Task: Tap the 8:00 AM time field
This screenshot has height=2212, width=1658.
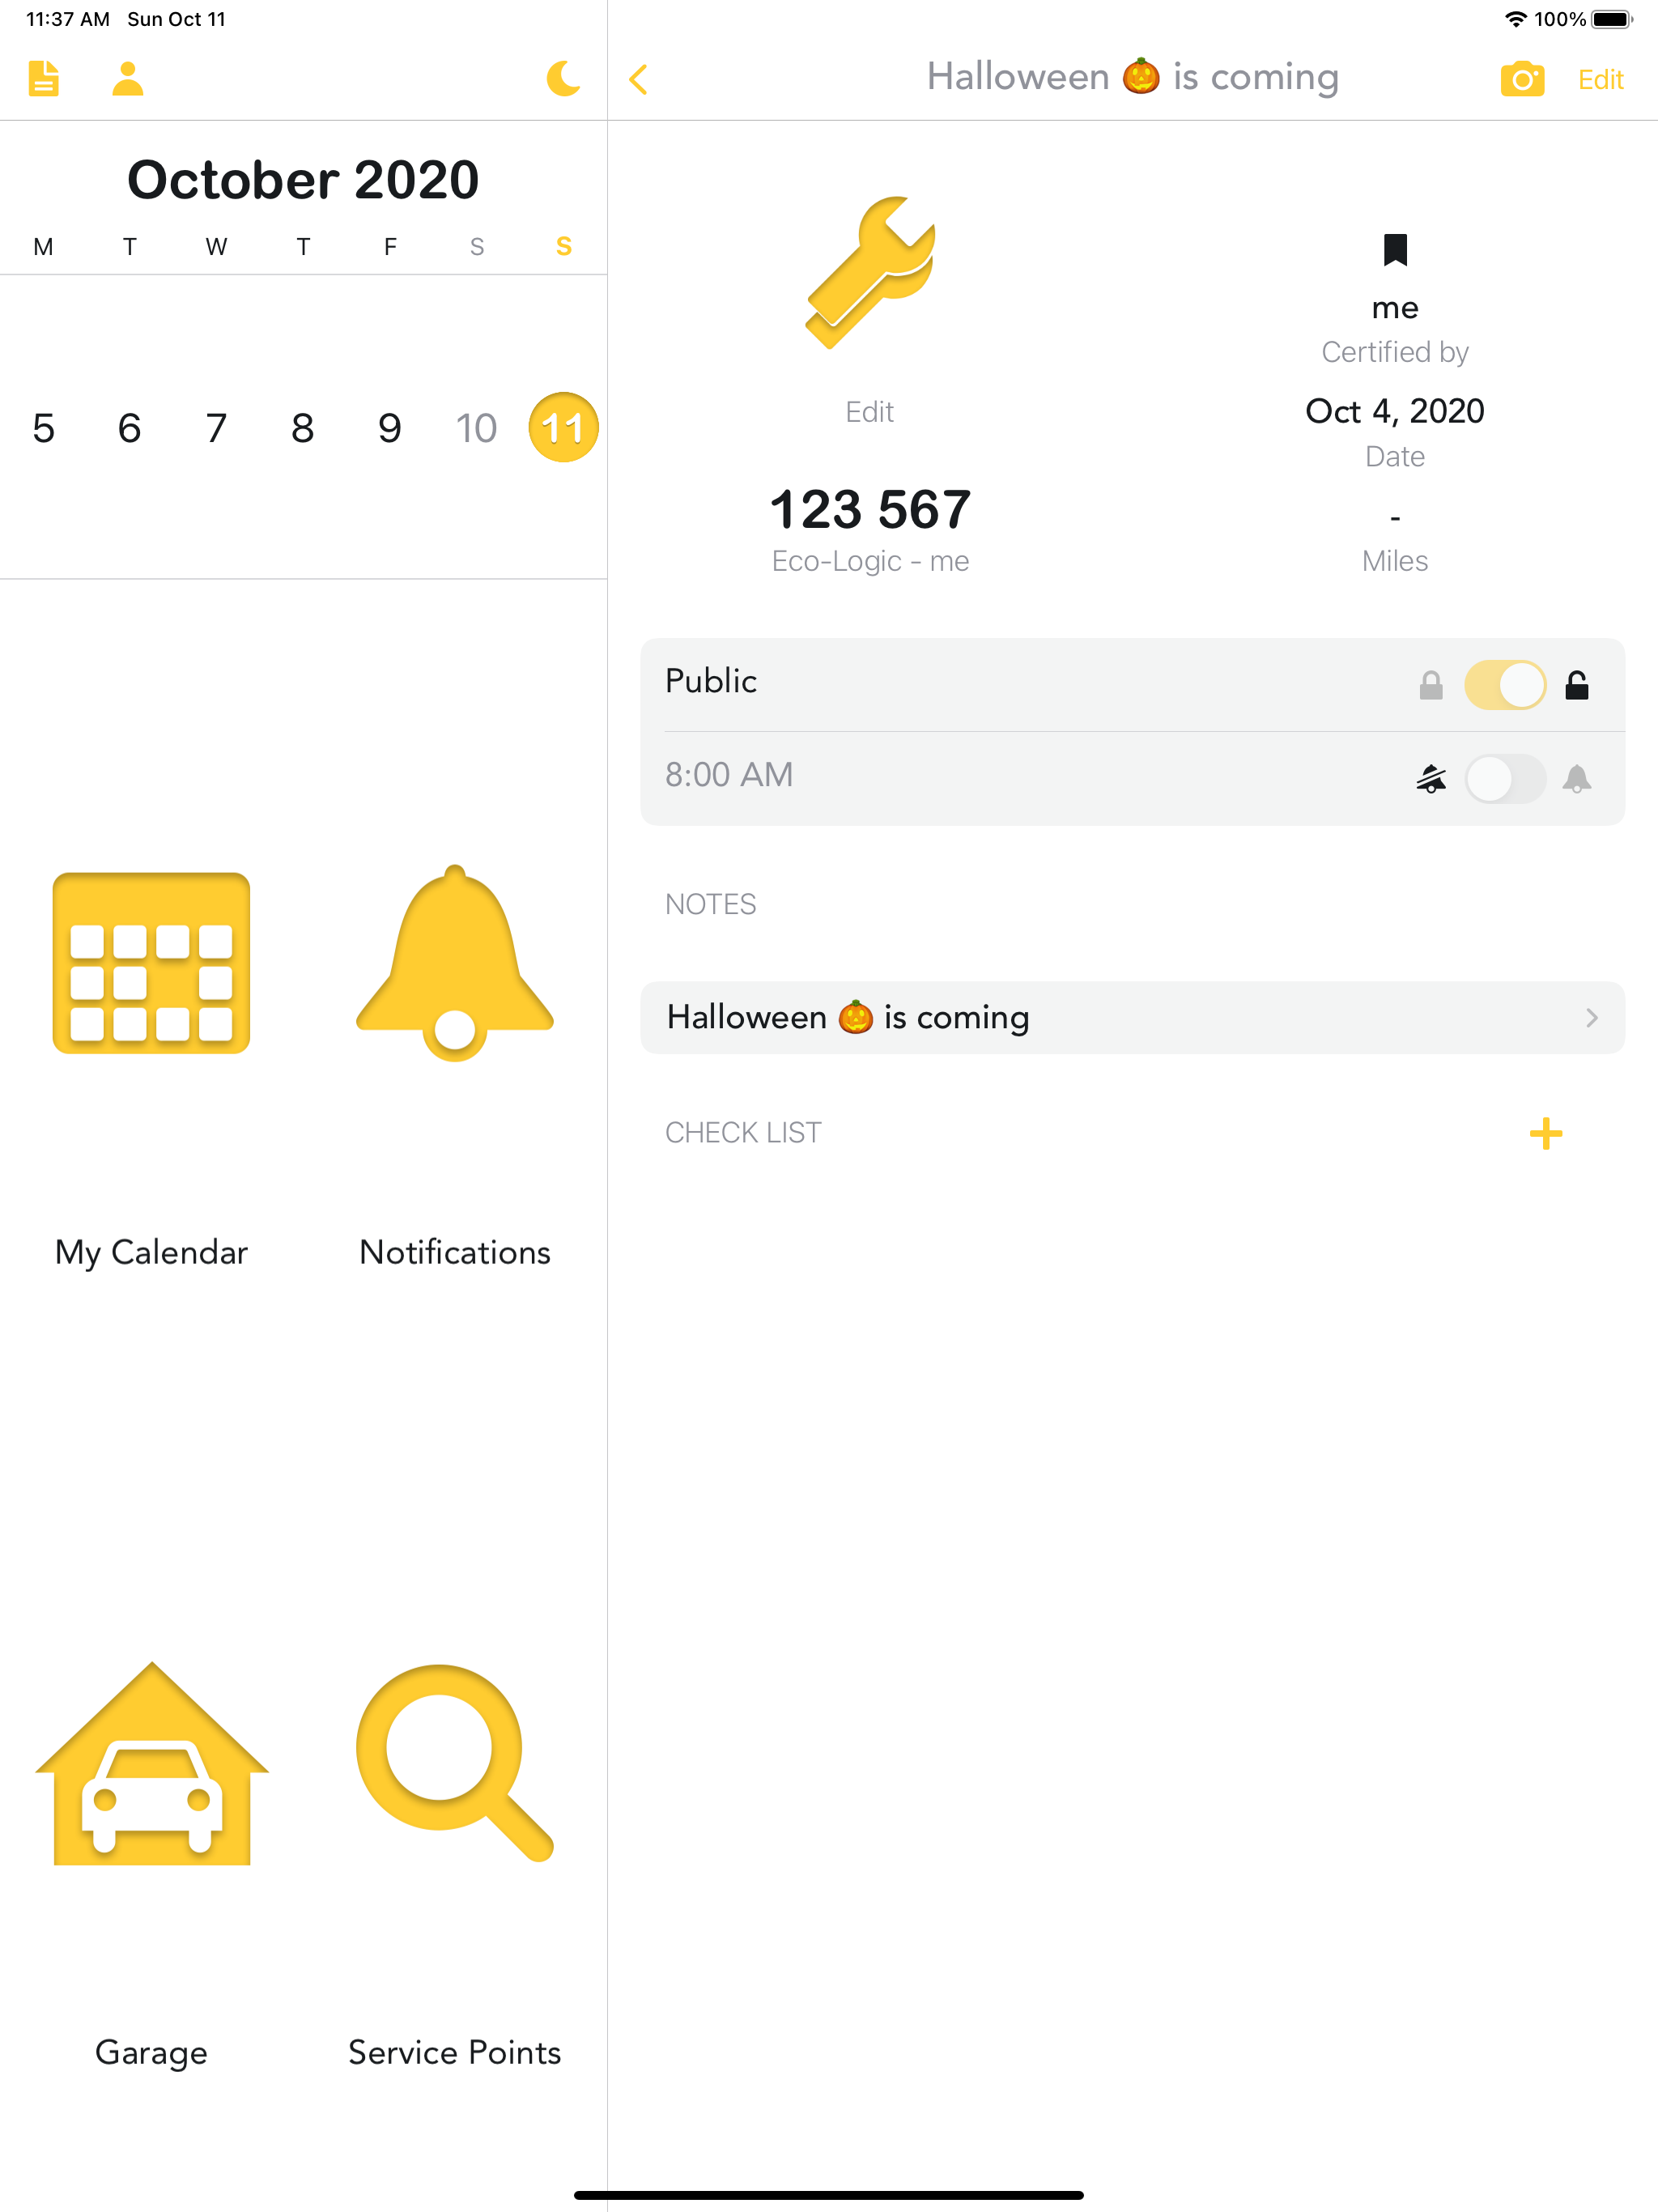Action: (x=729, y=775)
